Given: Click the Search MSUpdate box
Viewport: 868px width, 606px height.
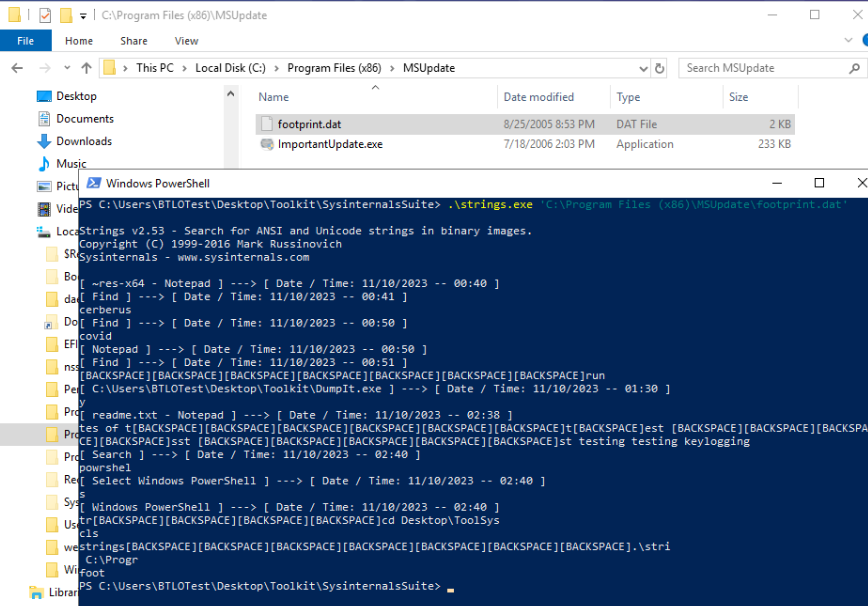Looking at the screenshot, I should (x=763, y=68).
